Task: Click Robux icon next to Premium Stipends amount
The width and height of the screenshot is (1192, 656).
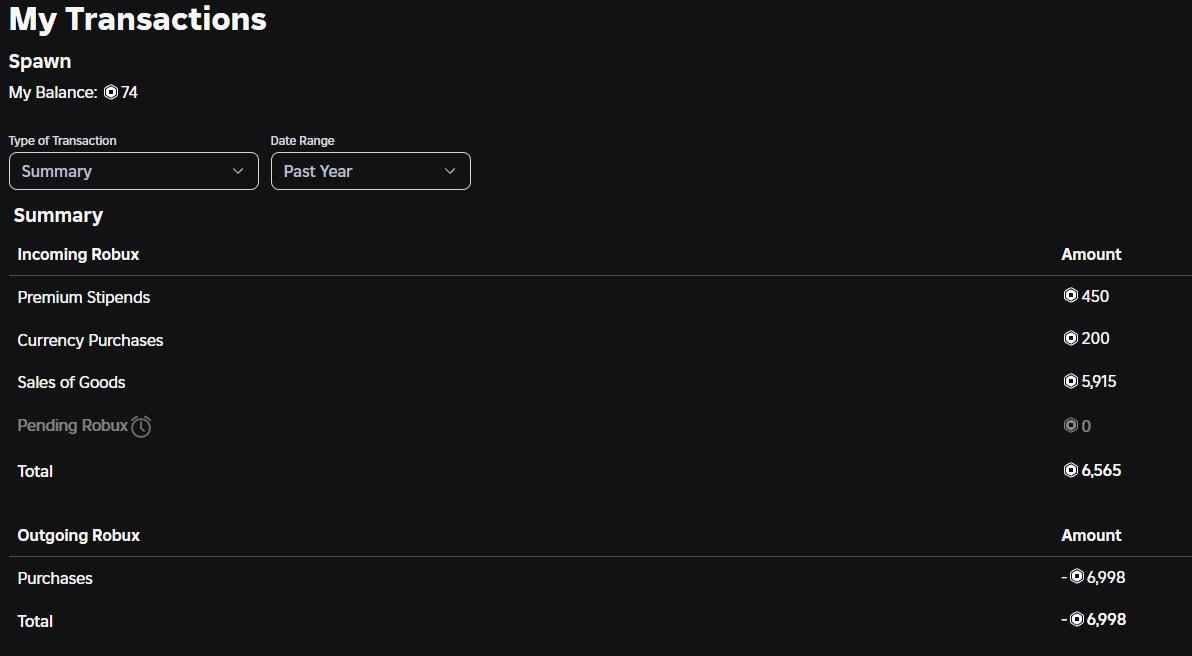Action: coord(1070,296)
